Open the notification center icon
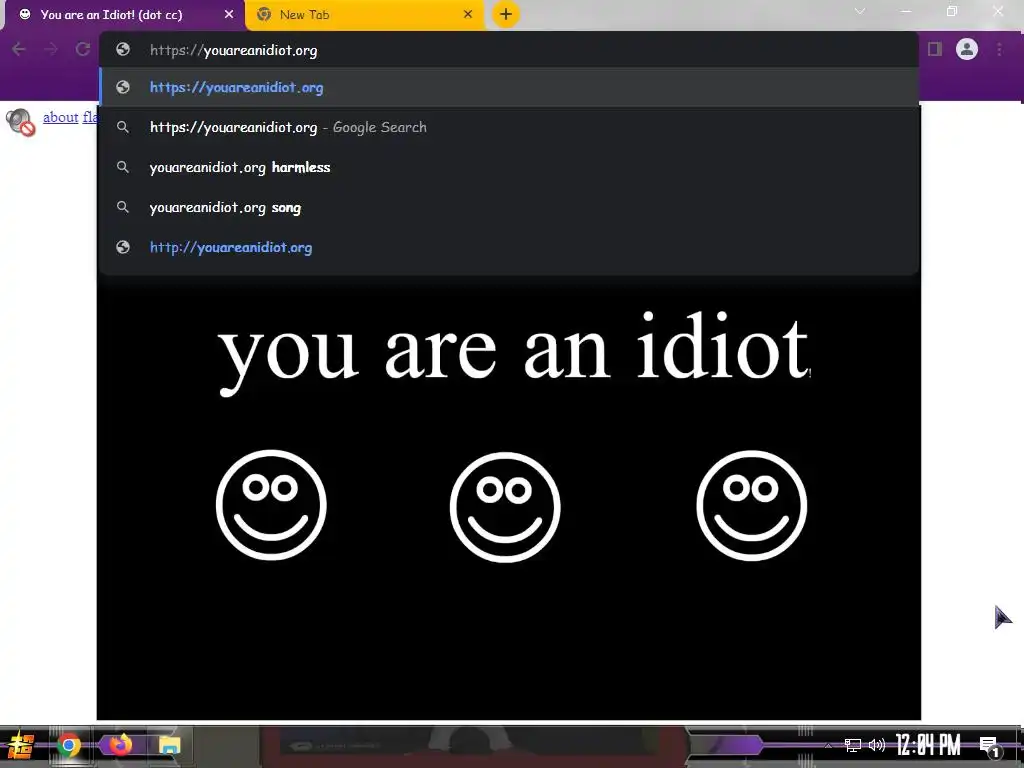 point(990,746)
